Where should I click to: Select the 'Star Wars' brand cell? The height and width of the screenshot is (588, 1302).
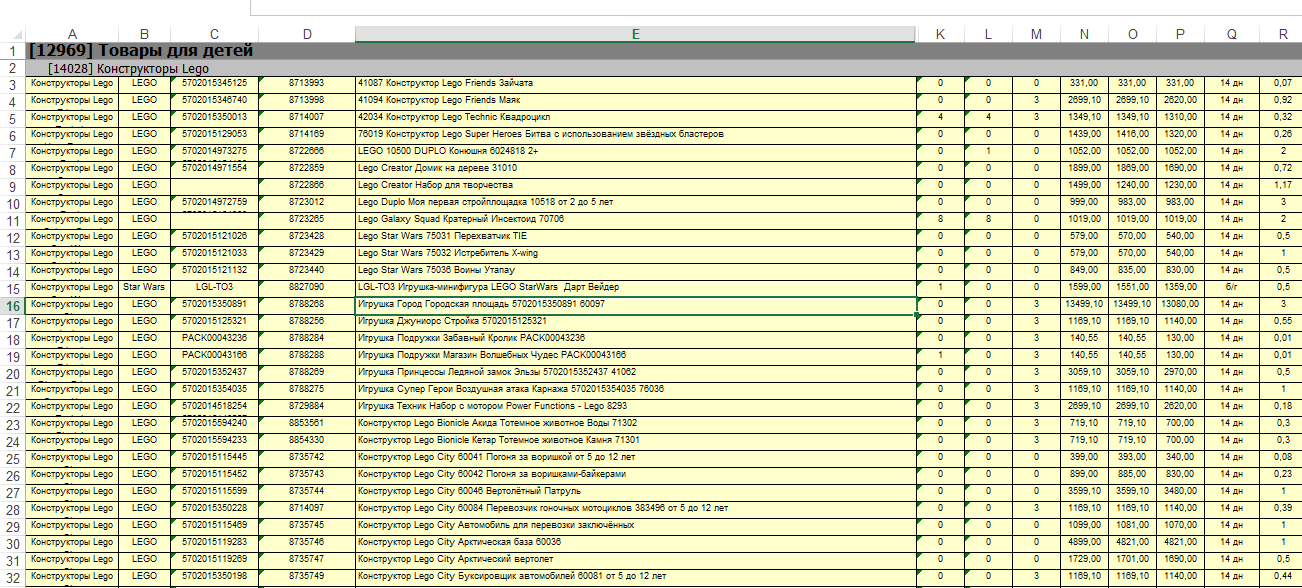pos(145,287)
